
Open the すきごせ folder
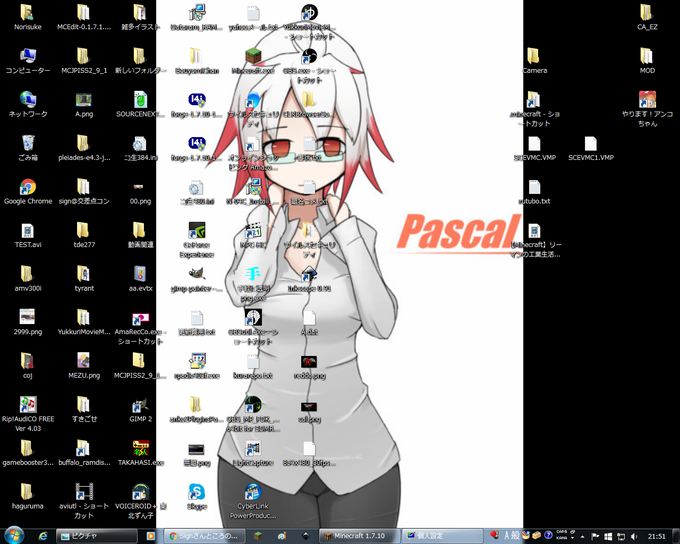tap(84, 410)
